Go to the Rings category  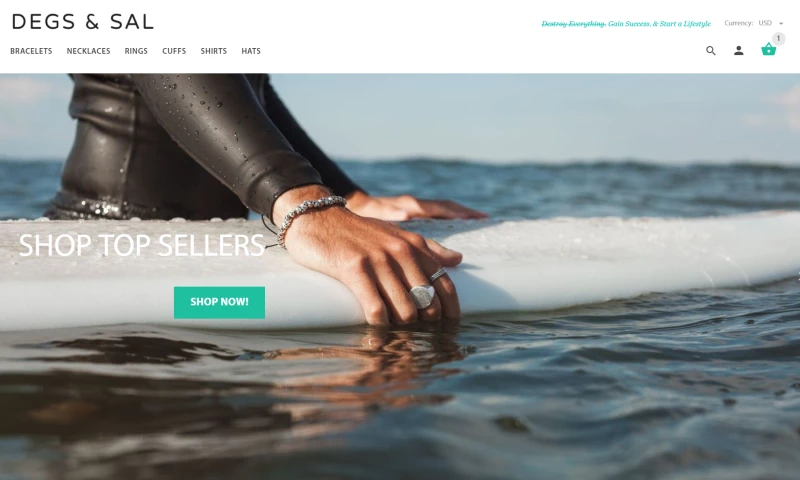pos(136,51)
